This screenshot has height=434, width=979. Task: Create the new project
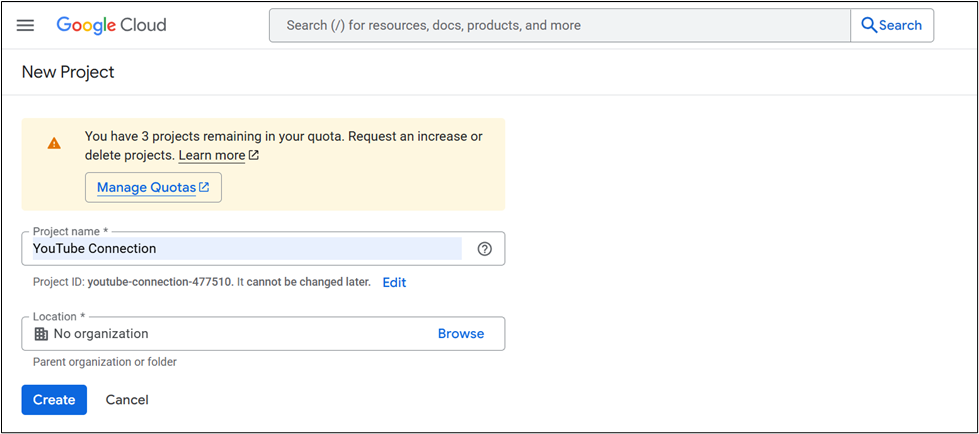[x=54, y=400]
